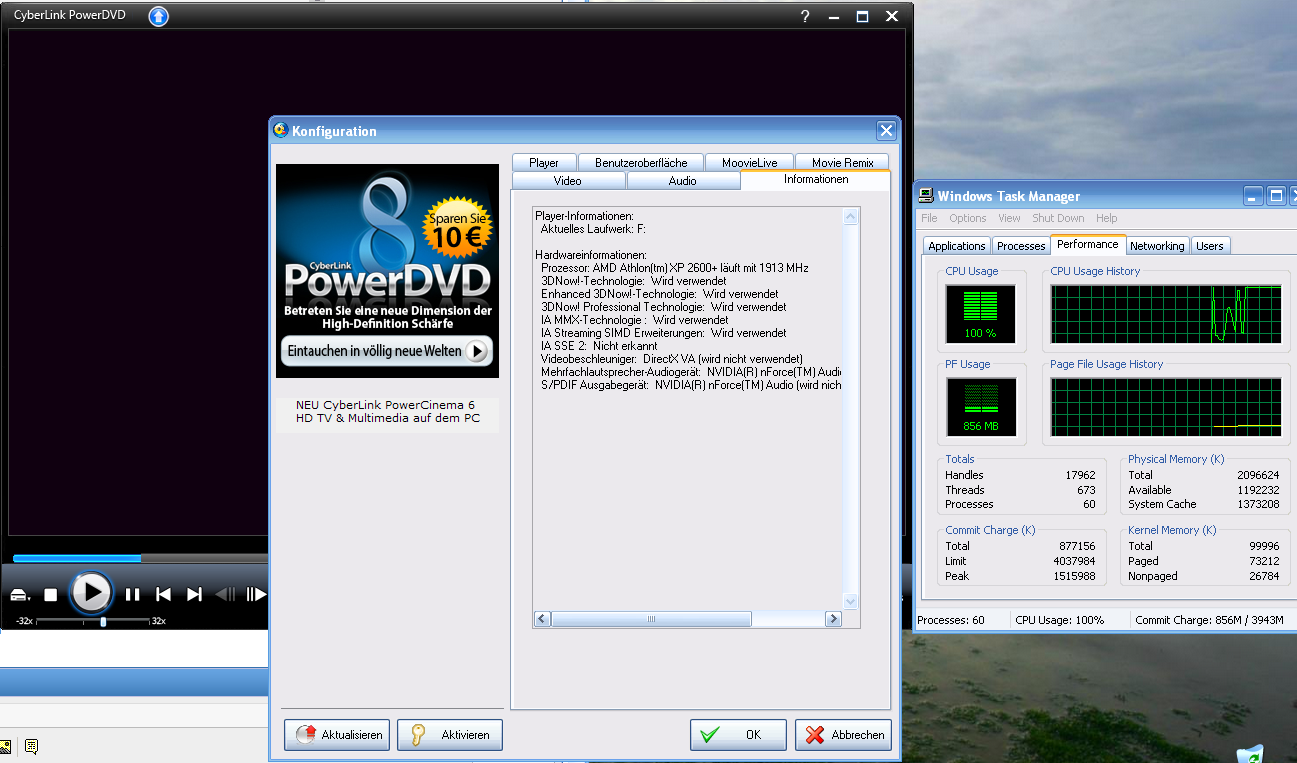Click the Handles value 17962

pos(1081,475)
